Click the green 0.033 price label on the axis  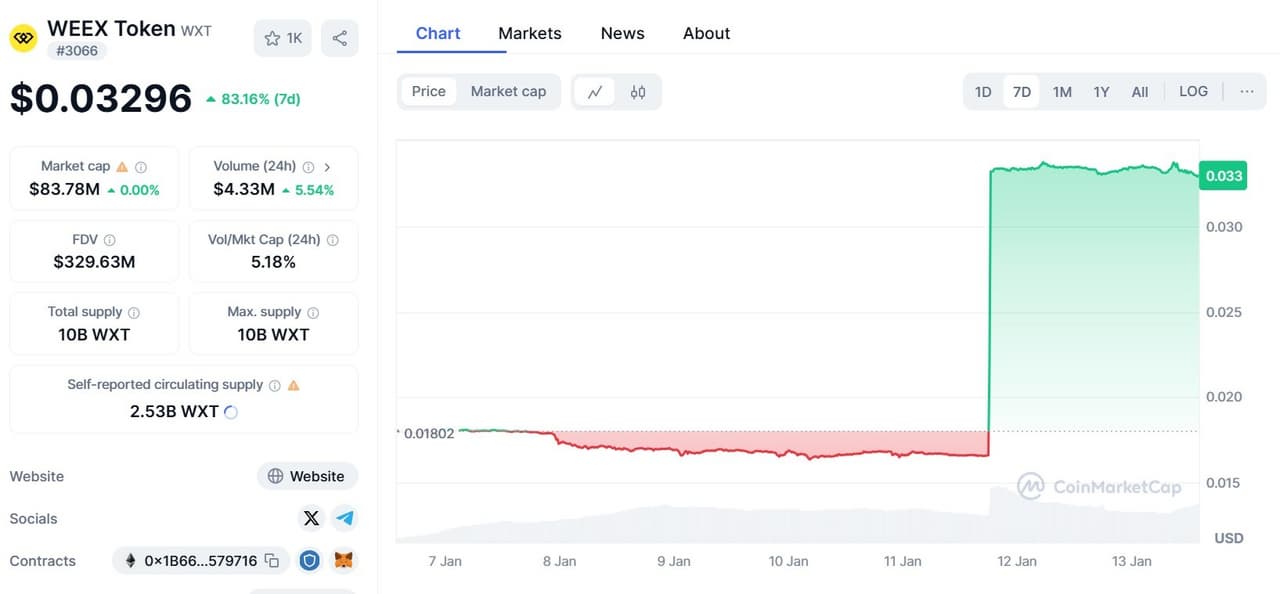tap(1223, 175)
